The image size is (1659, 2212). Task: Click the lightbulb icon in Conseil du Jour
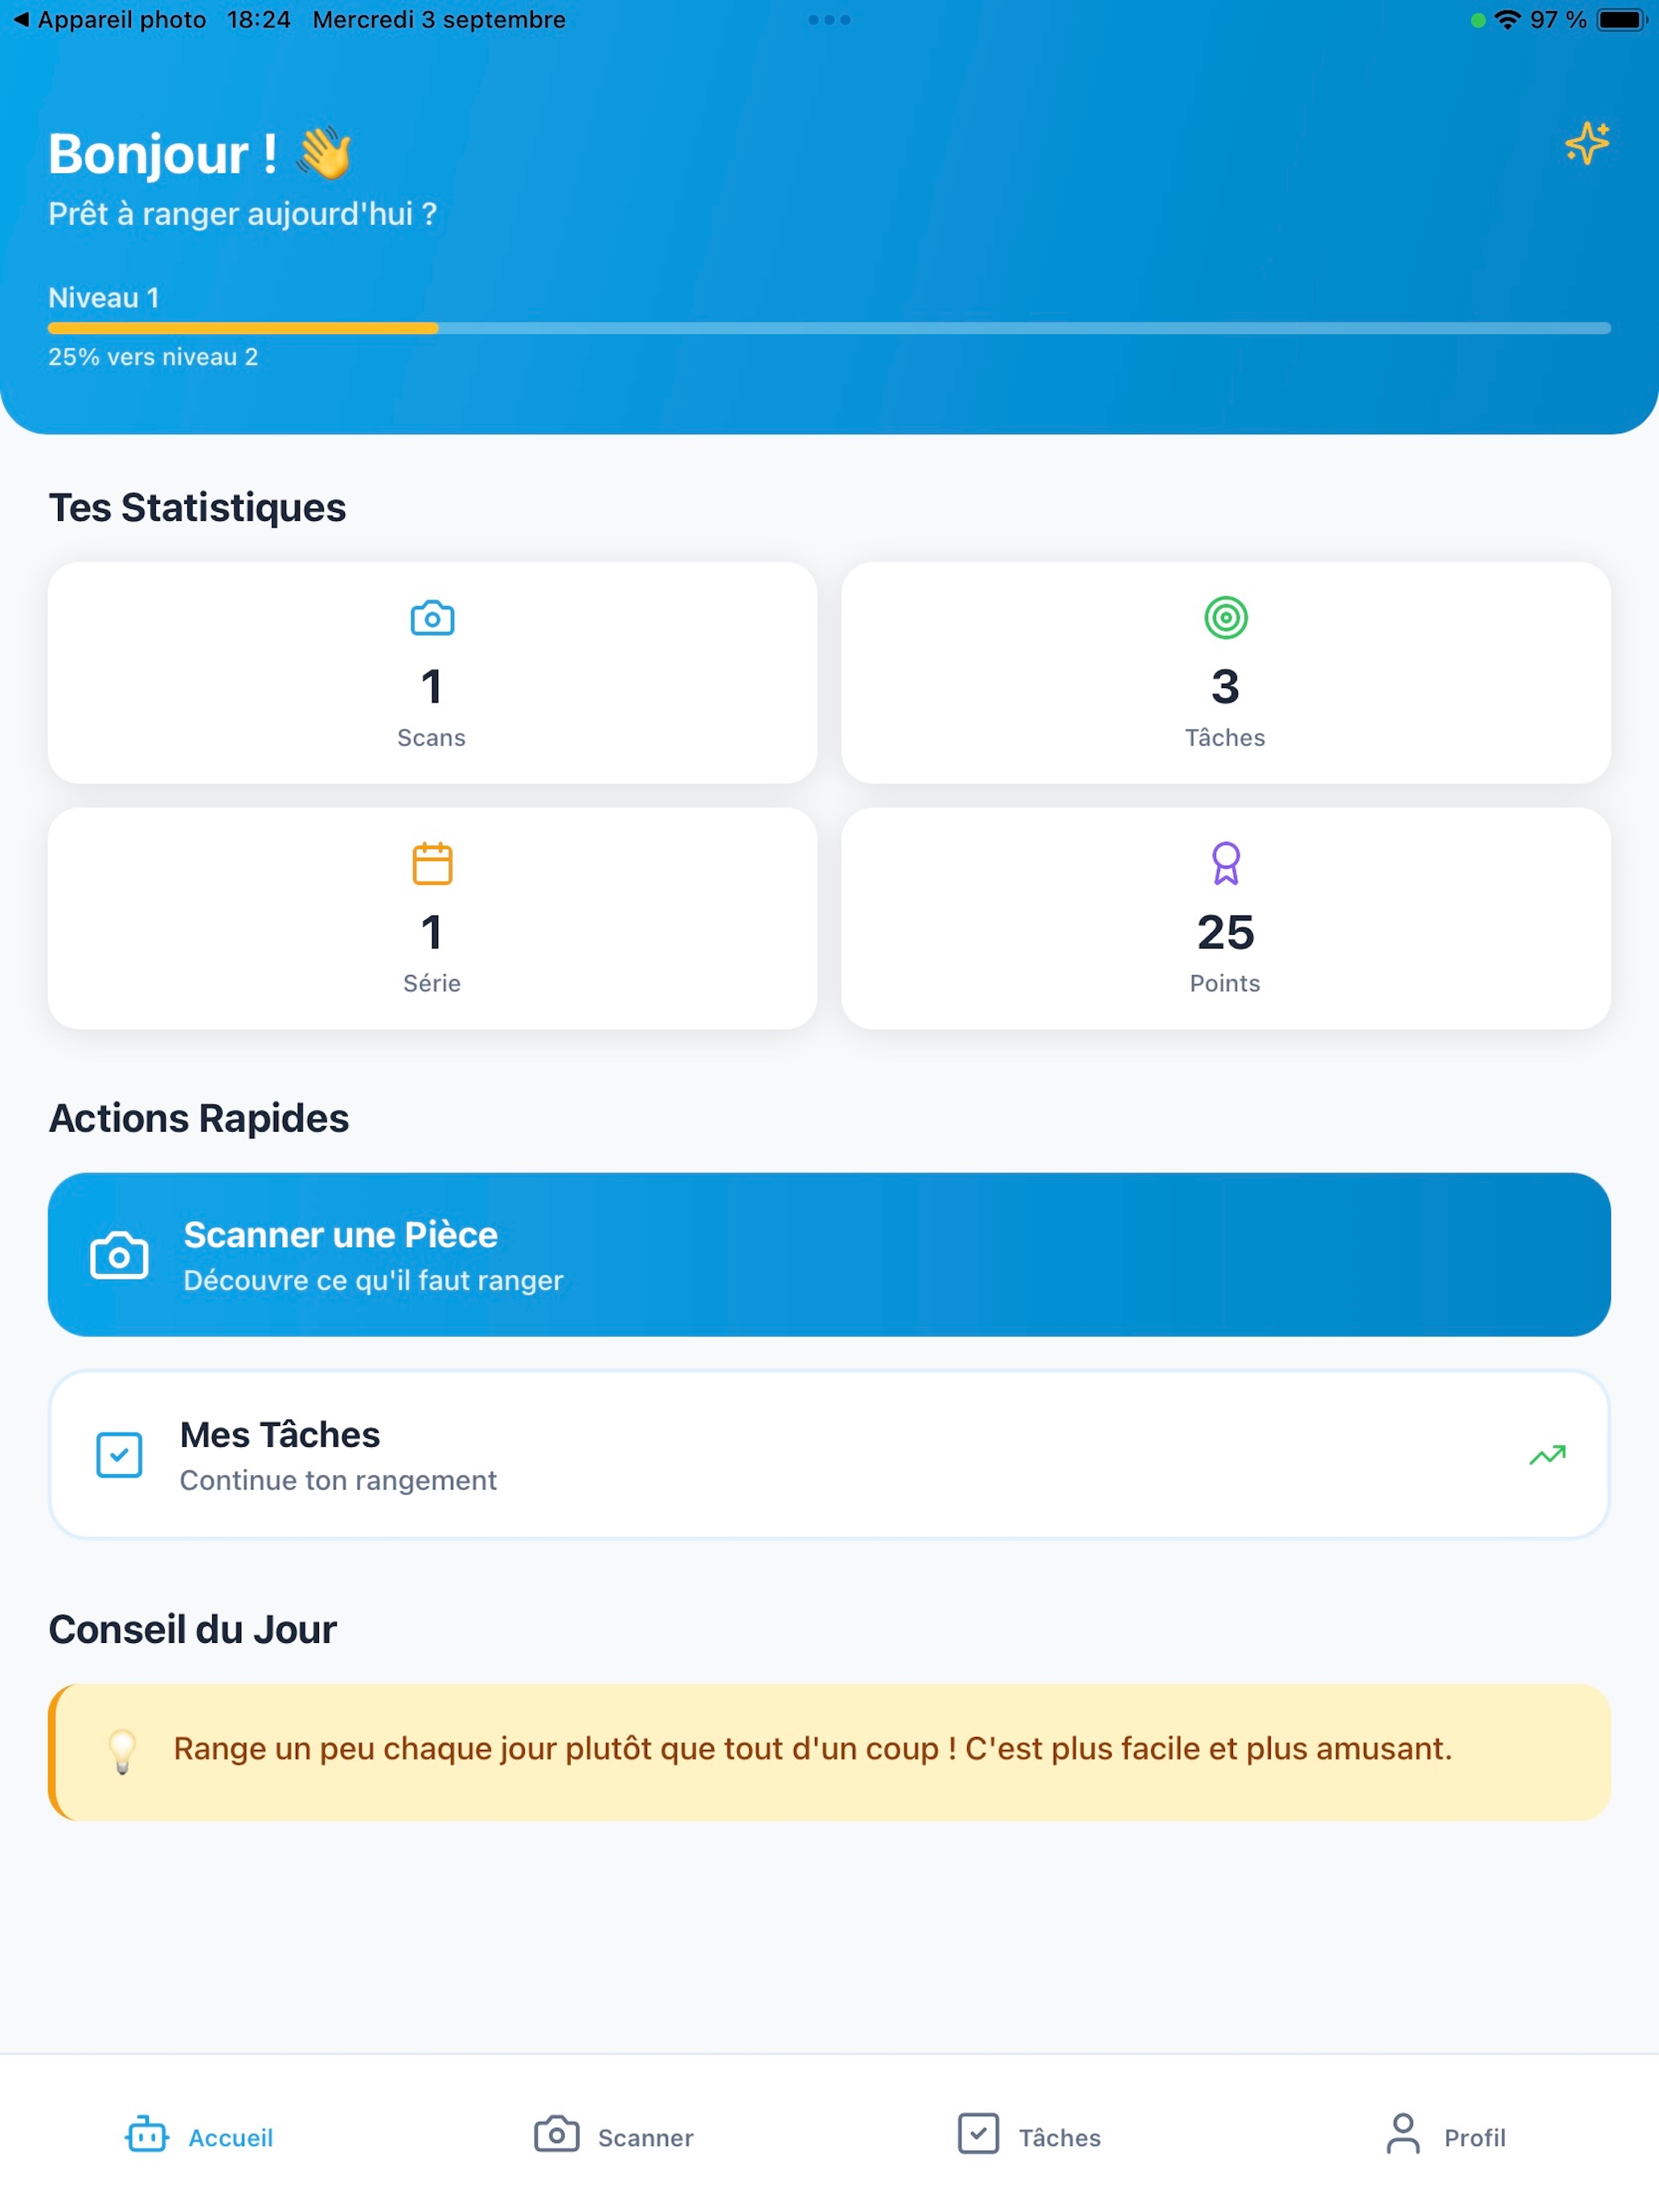click(122, 1752)
